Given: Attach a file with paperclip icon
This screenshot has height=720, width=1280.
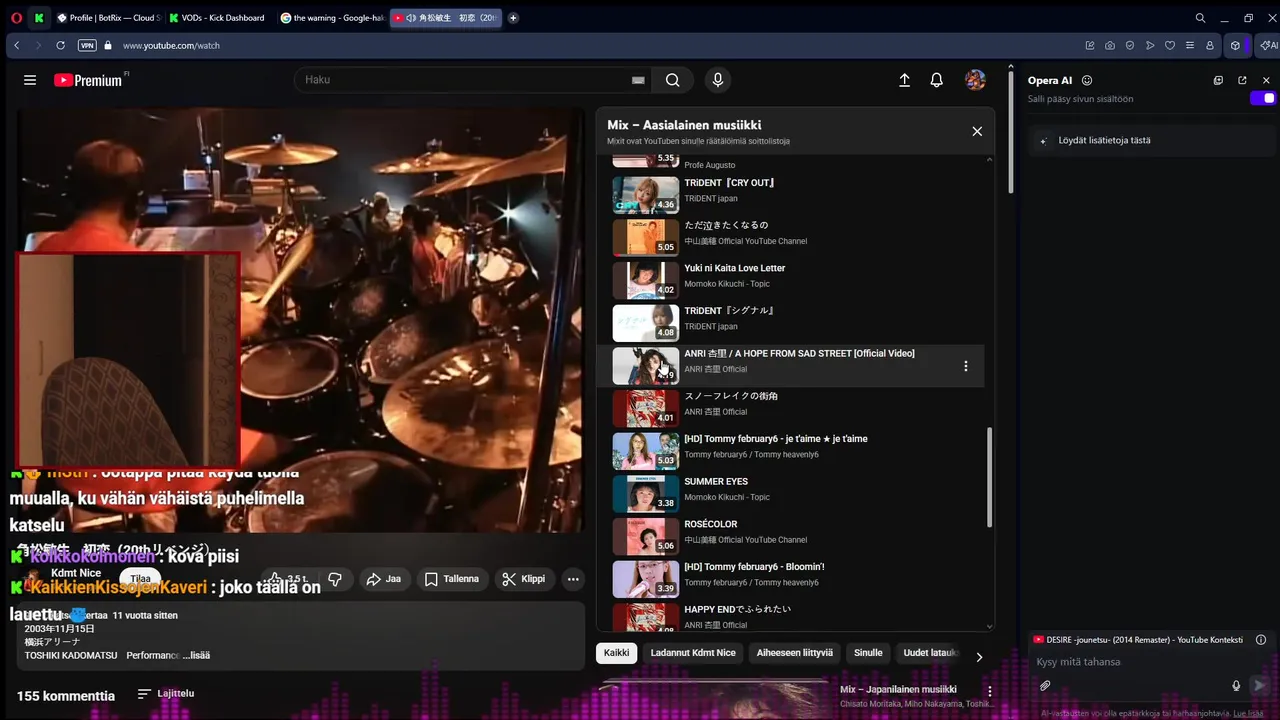Looking at the screenshot, I should click(1045, 686).
